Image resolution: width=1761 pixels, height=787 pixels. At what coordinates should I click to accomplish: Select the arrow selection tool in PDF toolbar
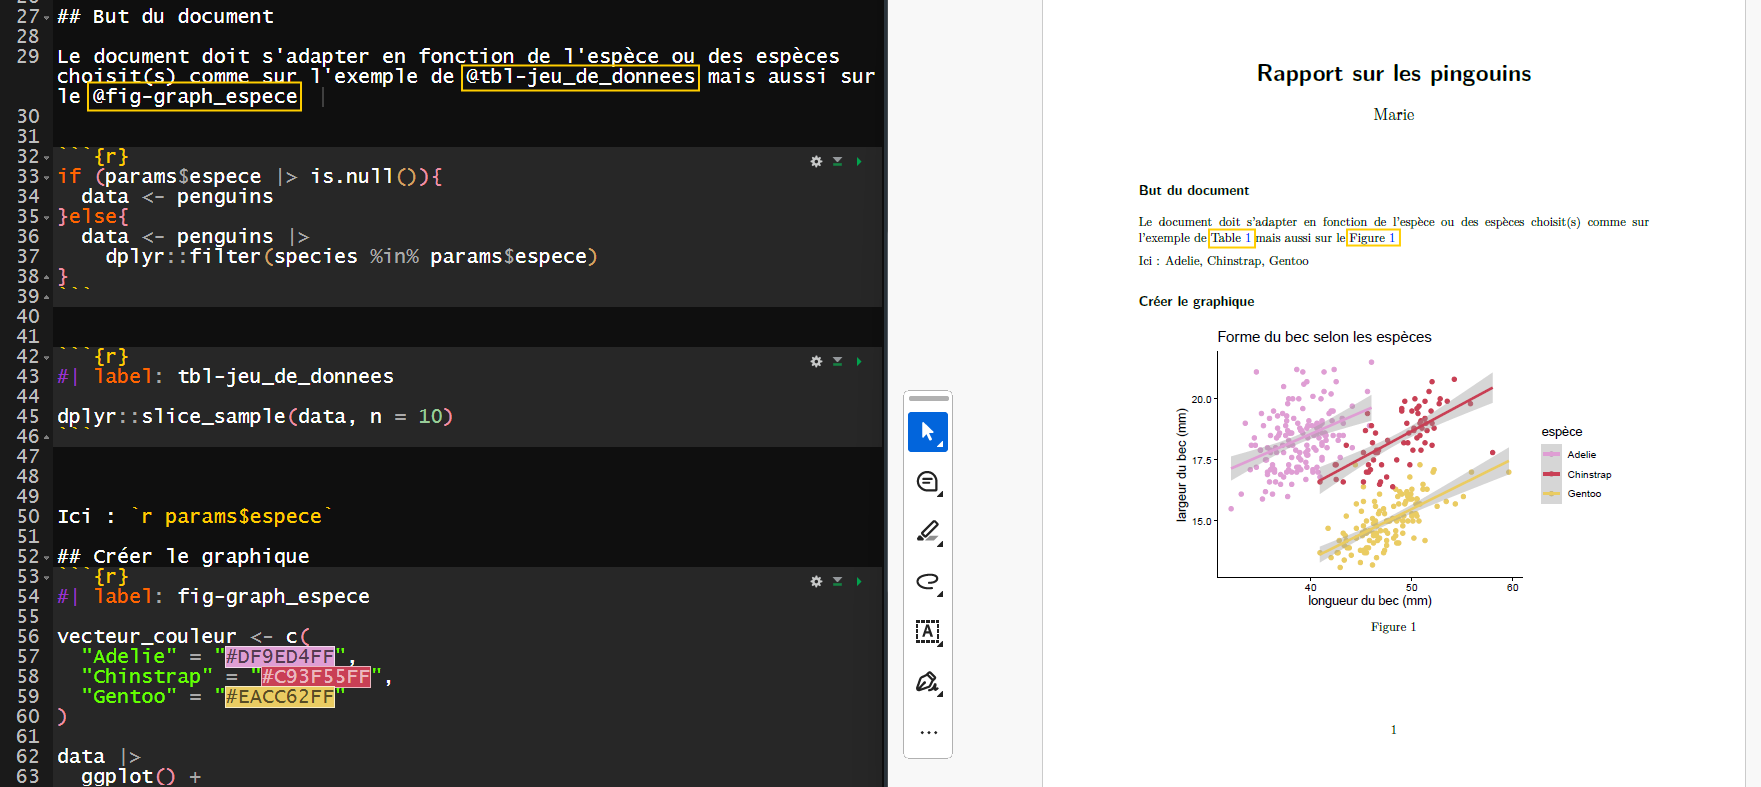pos(927,432)
